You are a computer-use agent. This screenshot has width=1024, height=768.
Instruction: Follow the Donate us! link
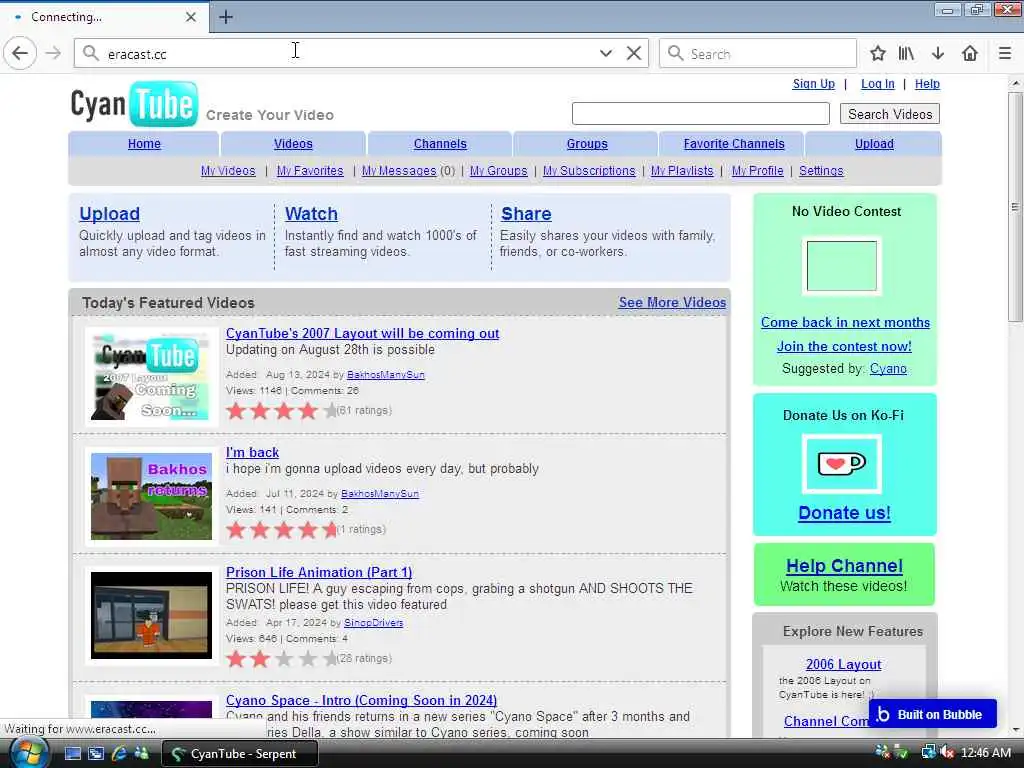tap(844, 513)
